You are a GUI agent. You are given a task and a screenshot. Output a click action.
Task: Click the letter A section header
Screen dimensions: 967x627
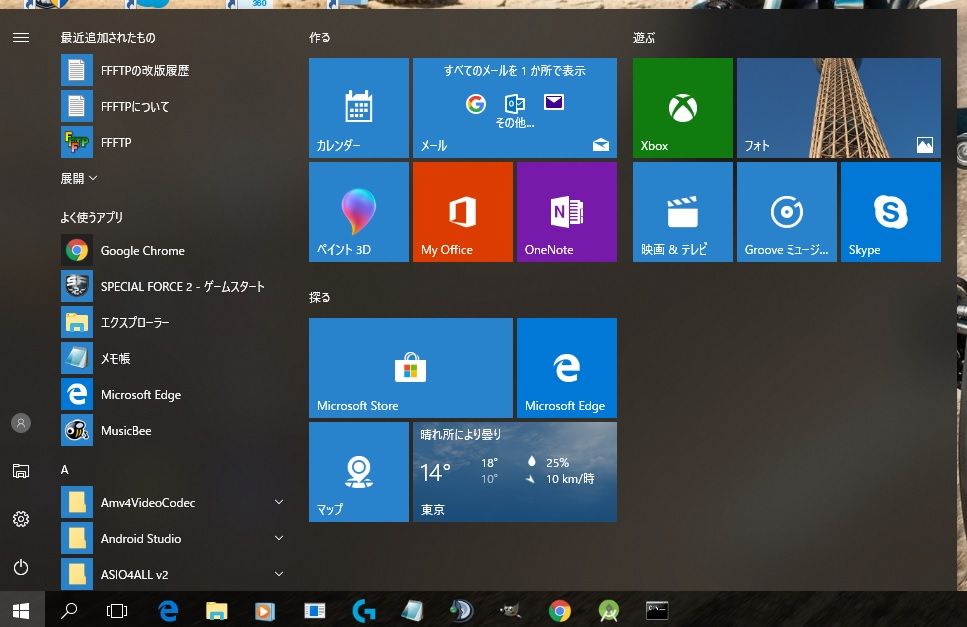click(65, 470)
